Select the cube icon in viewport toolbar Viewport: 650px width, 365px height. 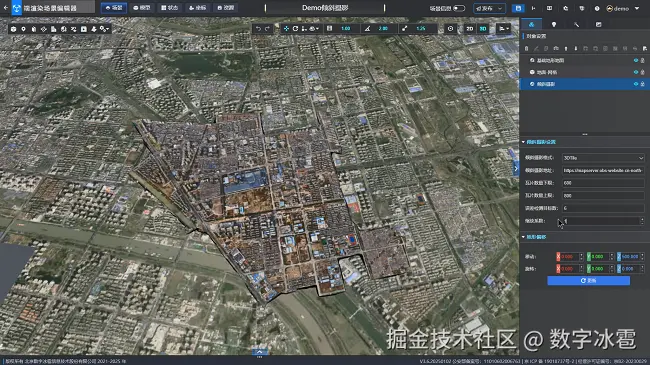click(13, 29)
